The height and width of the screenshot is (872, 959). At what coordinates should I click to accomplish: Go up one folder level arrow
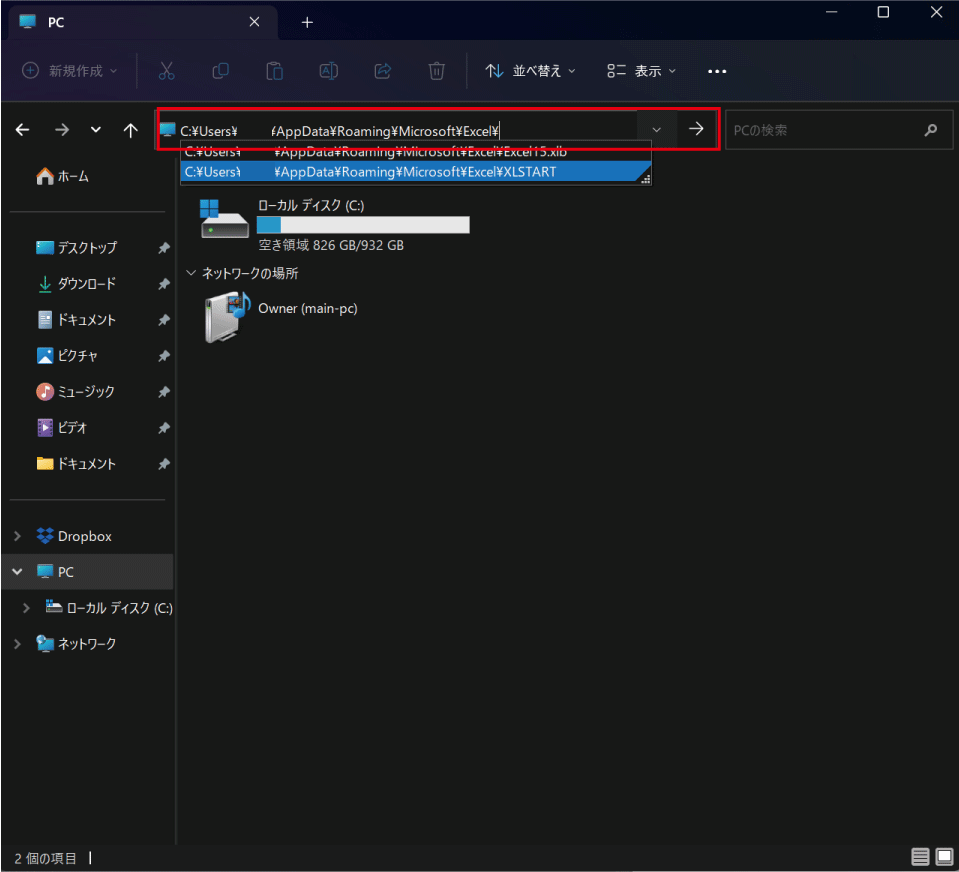[x=130, y=130]
